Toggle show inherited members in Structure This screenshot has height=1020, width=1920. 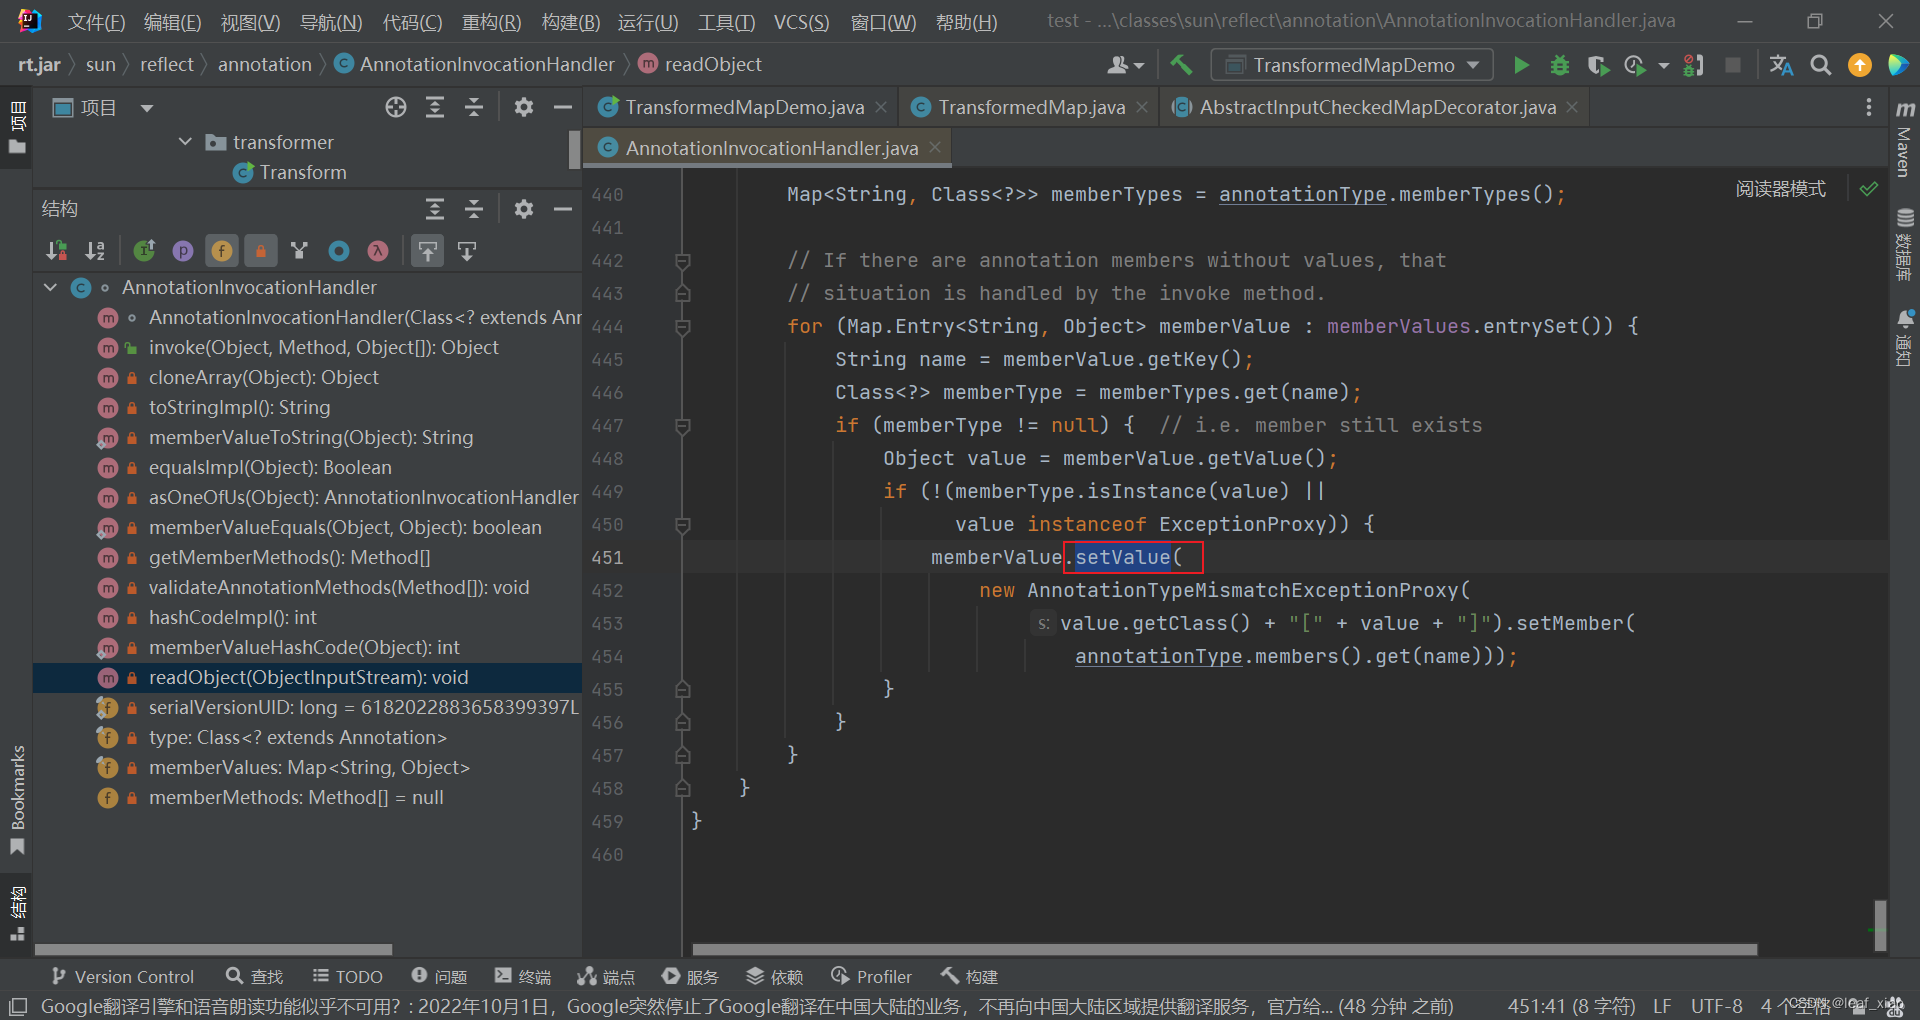pyautogui.click(x=144, y=251)
